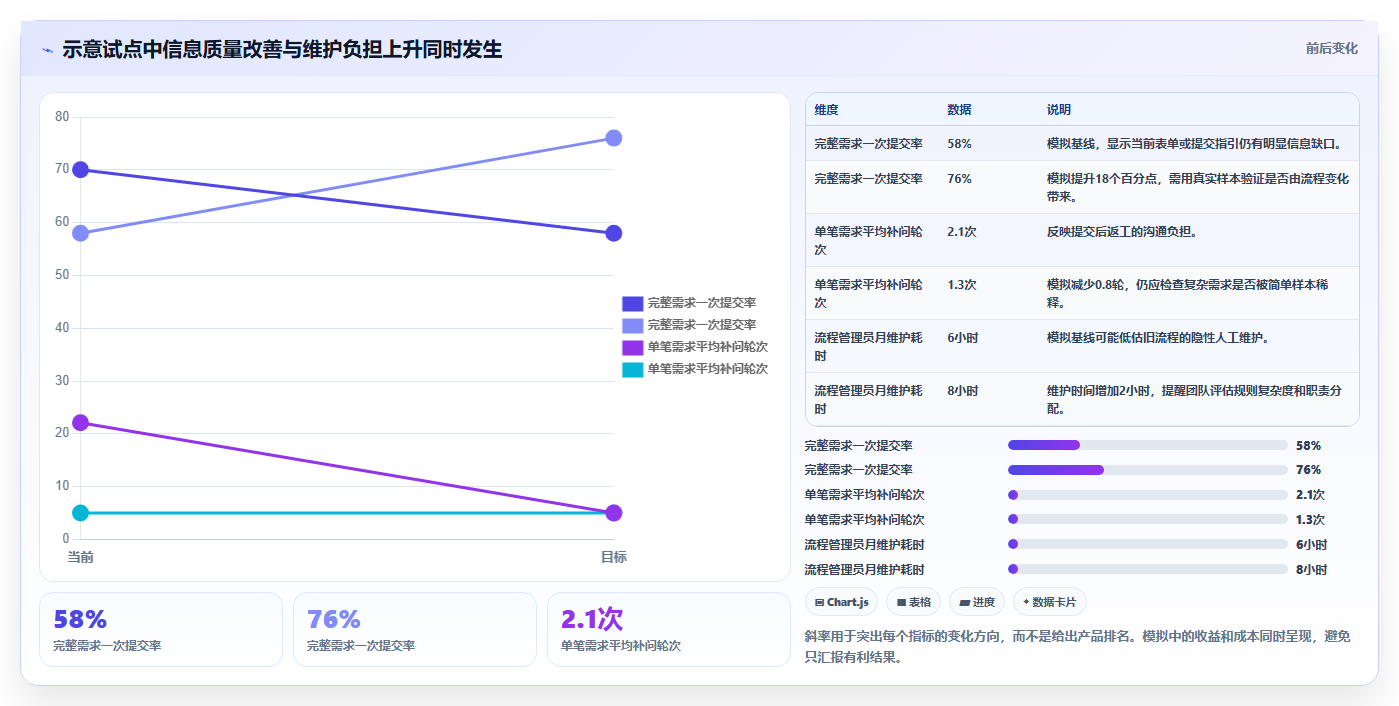Click the progress bar labeled 76%
The image size is (1399, 706).
pyautogui.click(x=1148, y=470)
